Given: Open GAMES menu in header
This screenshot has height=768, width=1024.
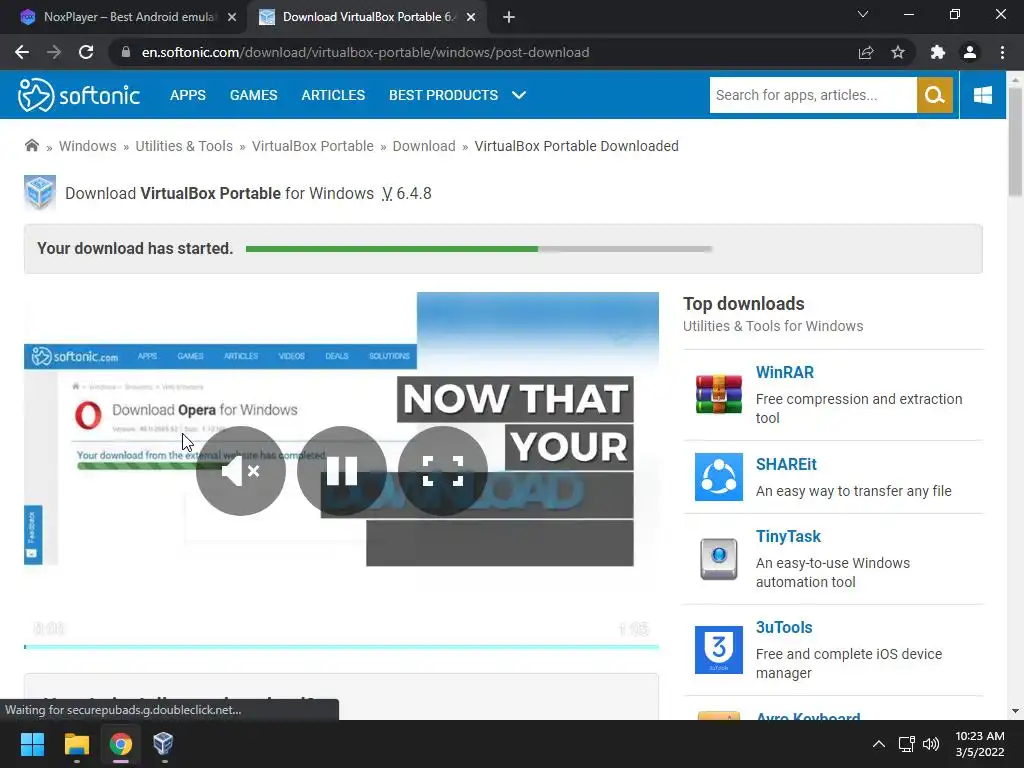Looking at the screenshot, I should (253, 95).
